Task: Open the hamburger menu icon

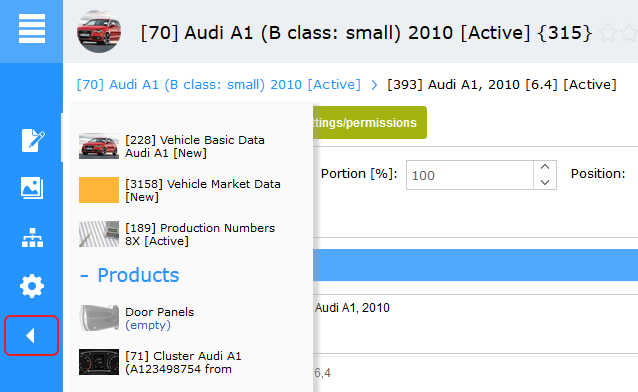Action: [32, 28]
